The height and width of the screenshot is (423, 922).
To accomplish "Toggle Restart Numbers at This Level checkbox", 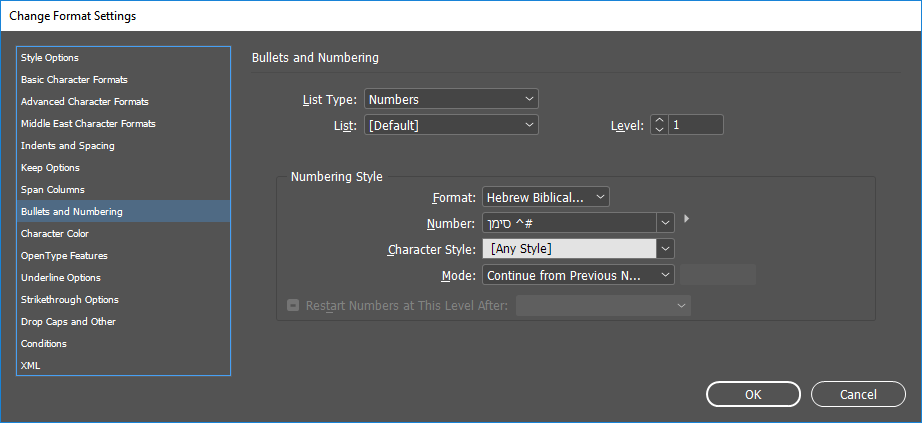I will point(293,304).
